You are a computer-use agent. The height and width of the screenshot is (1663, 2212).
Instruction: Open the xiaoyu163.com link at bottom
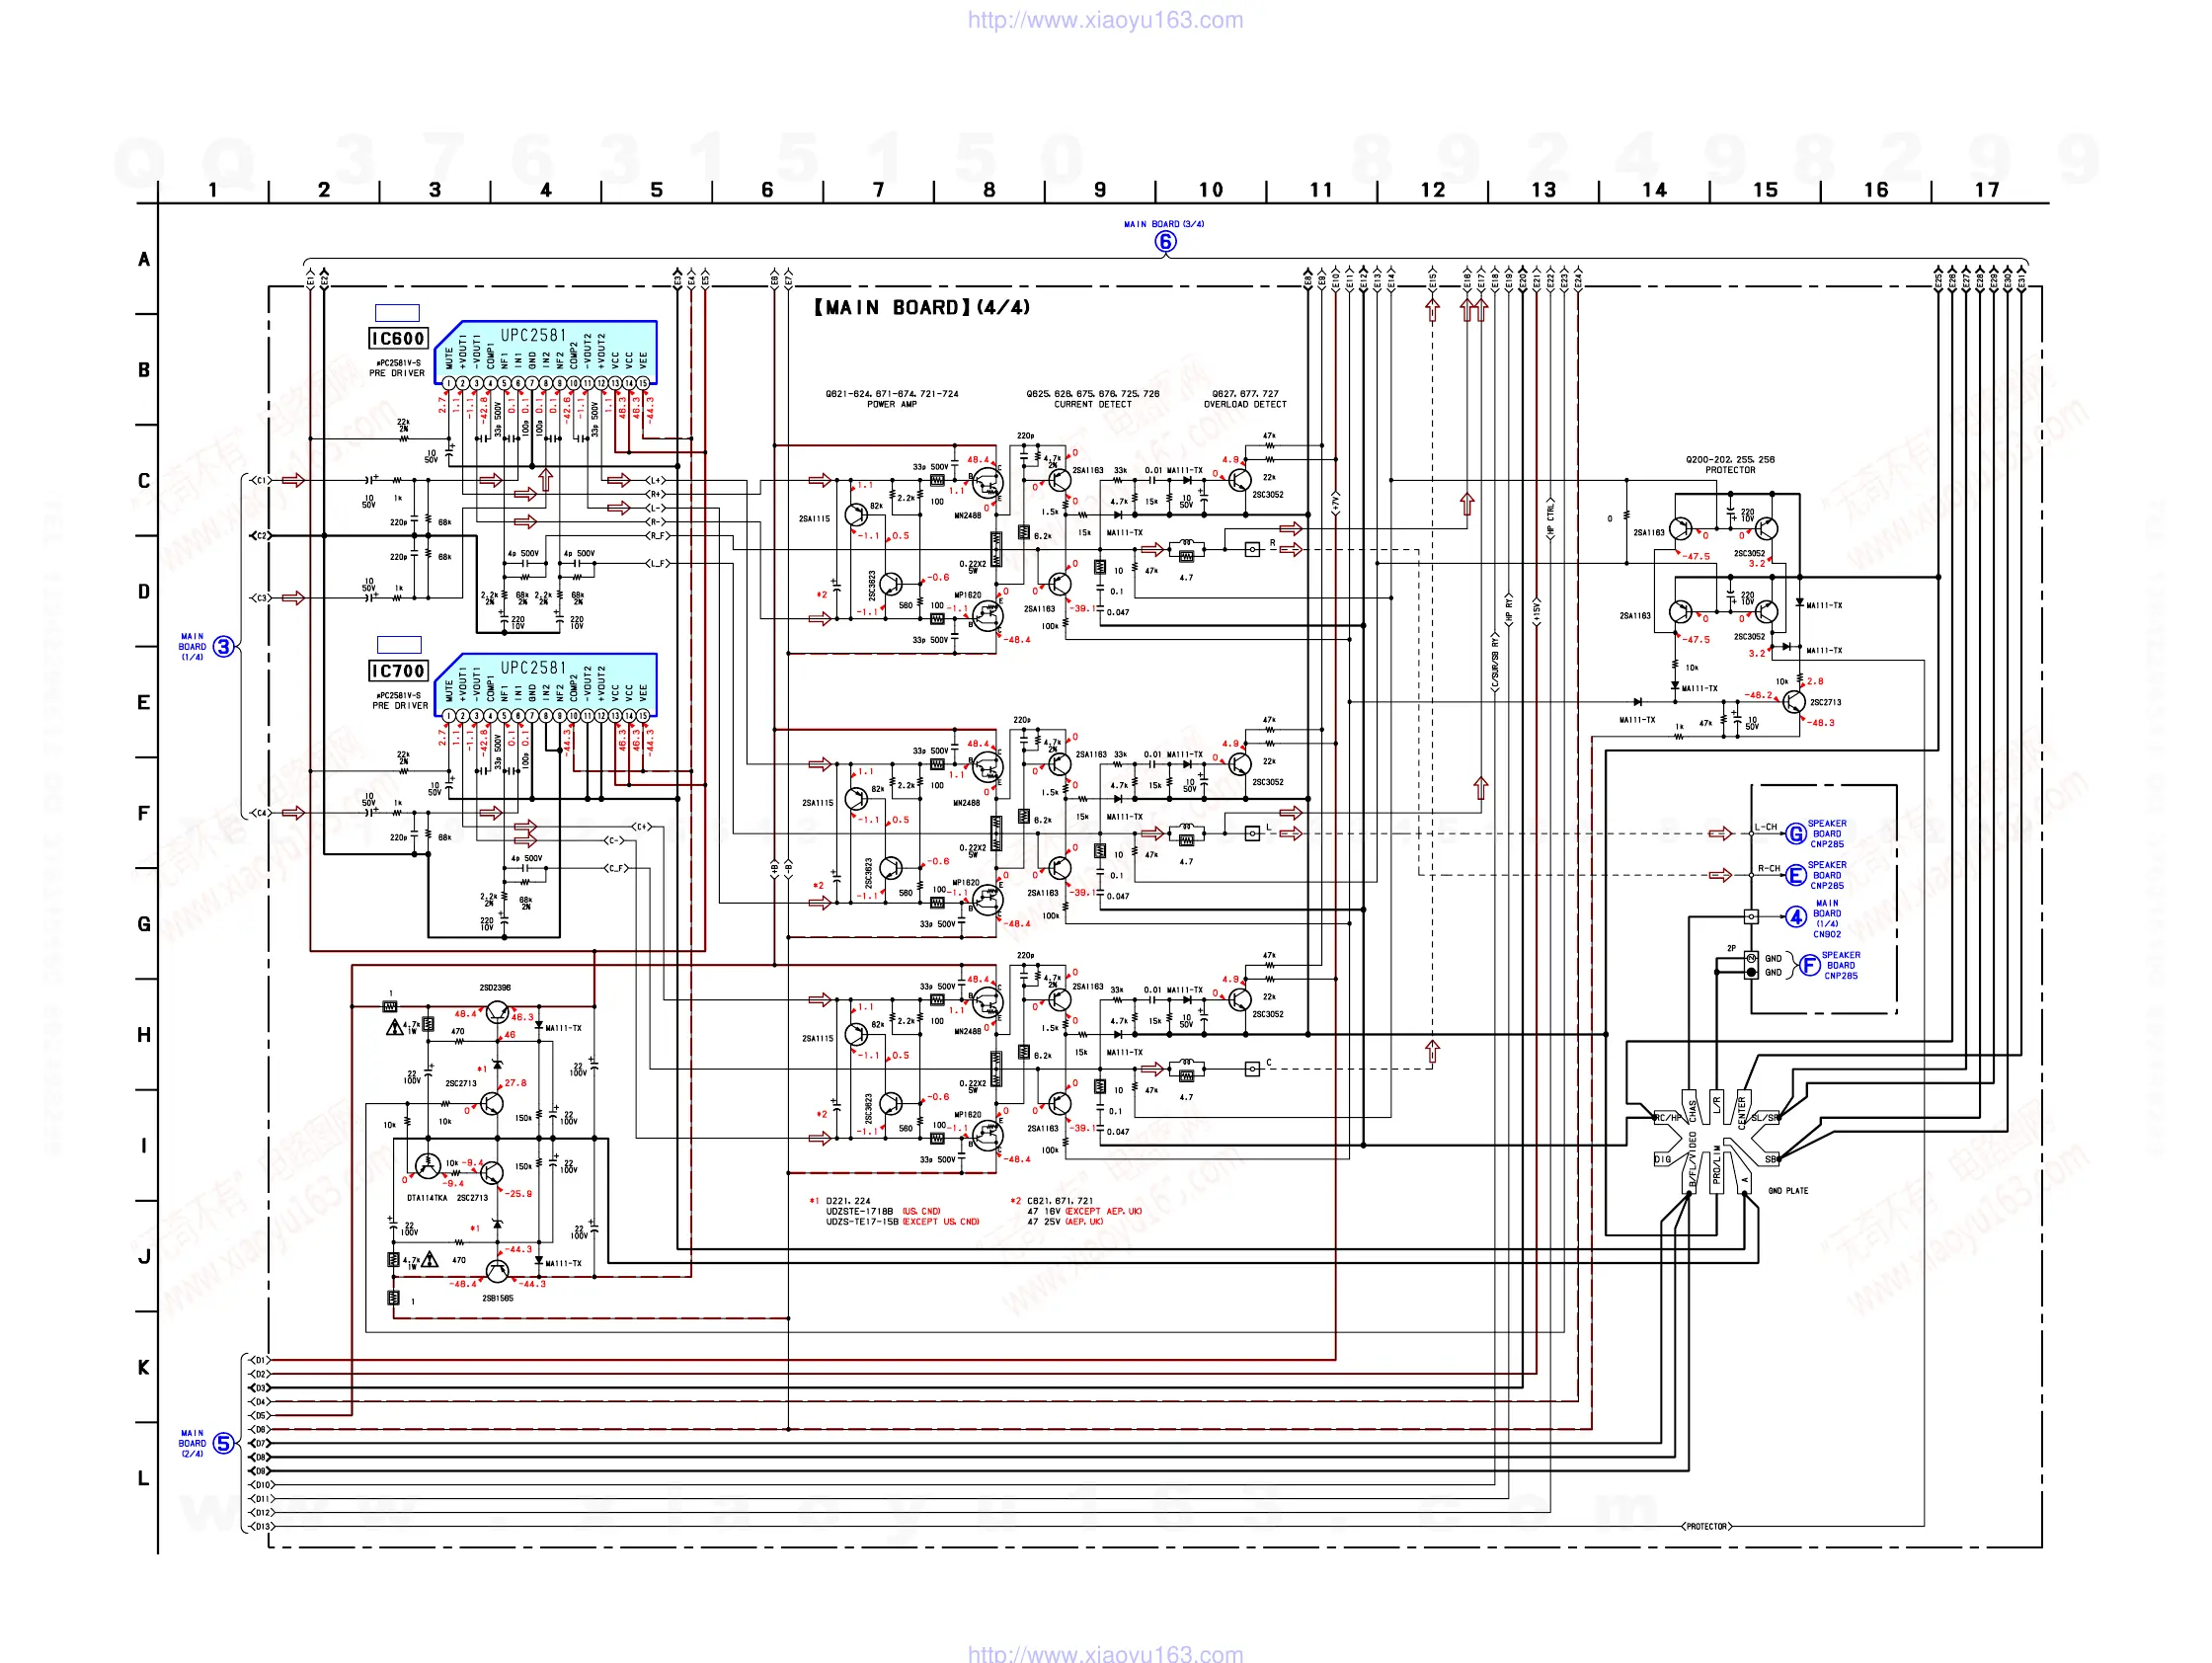pos(1105,1654)
